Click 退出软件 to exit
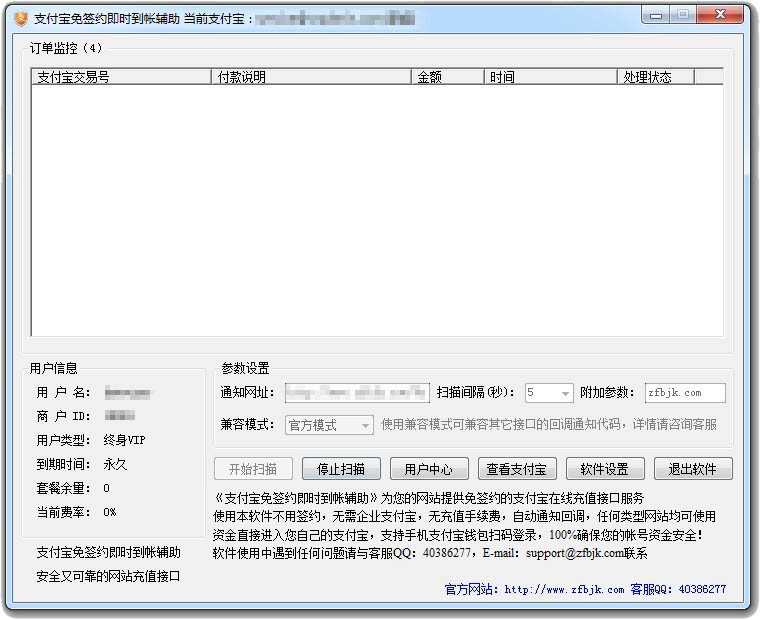This screenshot has height=620, width=760. tap(693, 469)
